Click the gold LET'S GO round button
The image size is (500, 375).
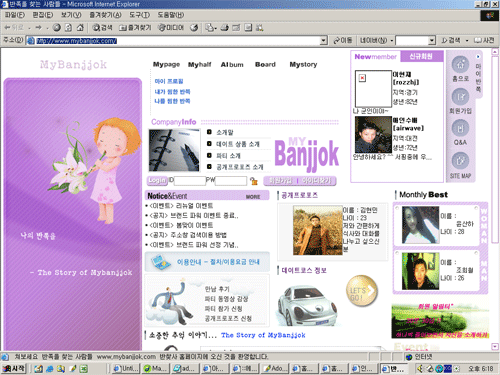(362, 291)
